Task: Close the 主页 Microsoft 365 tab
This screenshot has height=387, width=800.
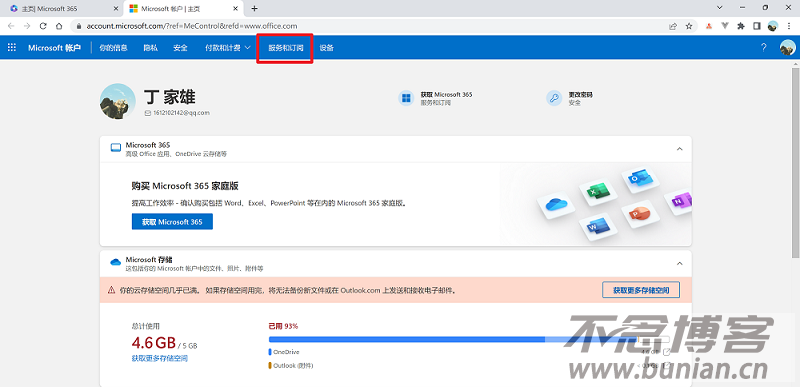Action: (x=115, y=9)
